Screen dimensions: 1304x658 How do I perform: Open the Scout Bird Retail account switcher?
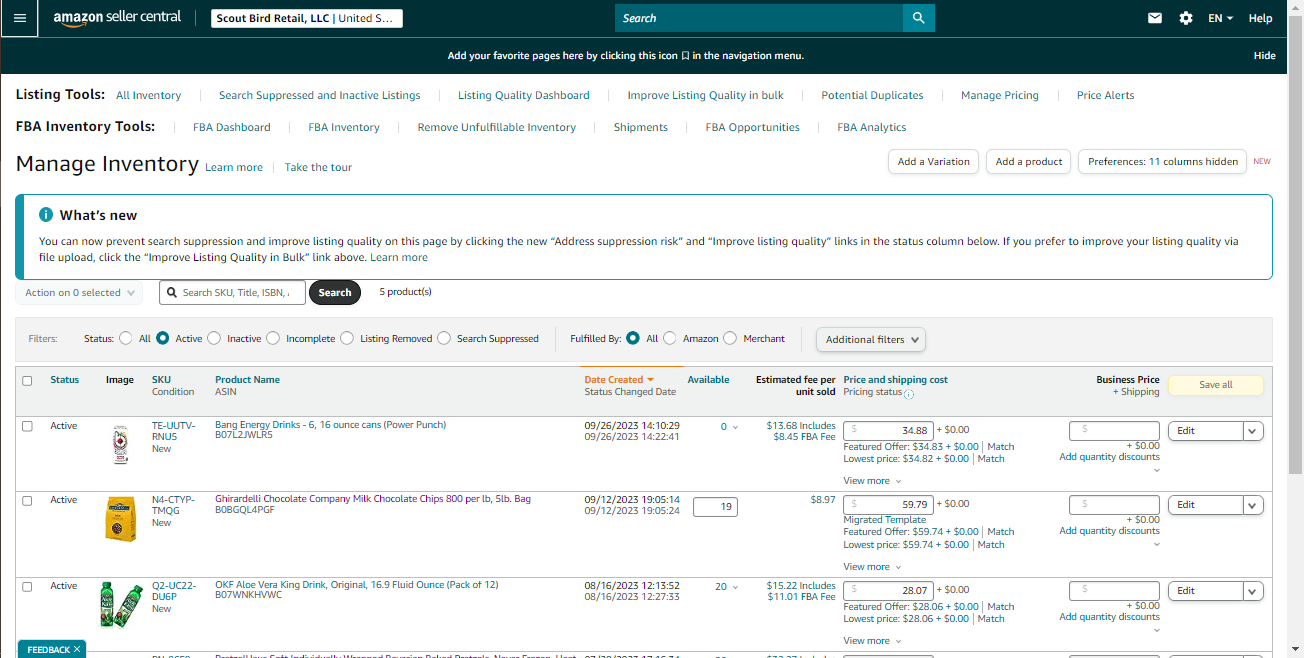[308, 18]
